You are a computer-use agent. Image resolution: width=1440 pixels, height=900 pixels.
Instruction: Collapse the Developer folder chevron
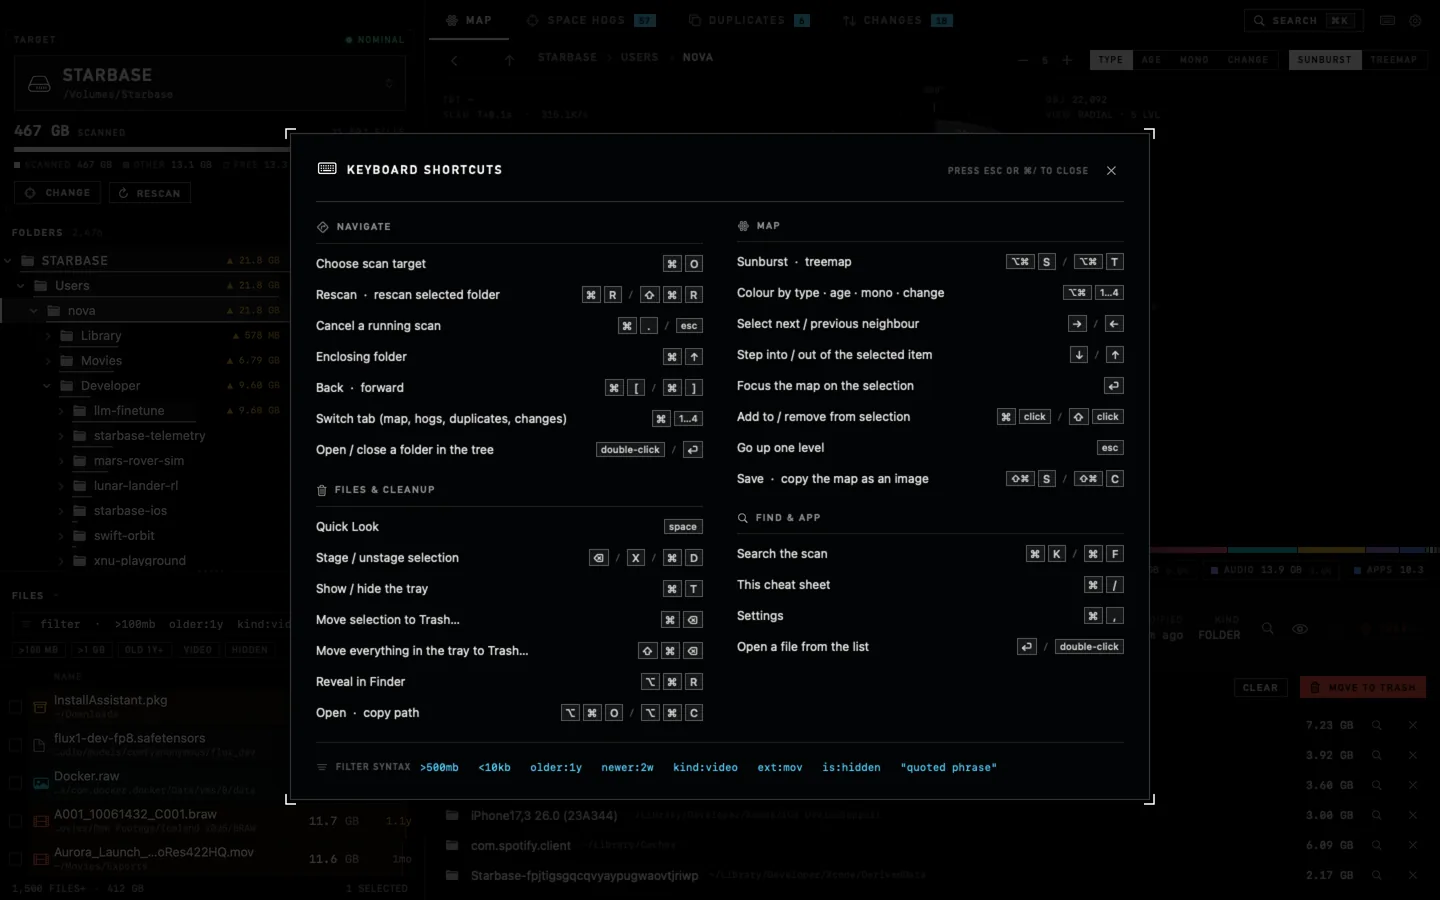(47, 386)
